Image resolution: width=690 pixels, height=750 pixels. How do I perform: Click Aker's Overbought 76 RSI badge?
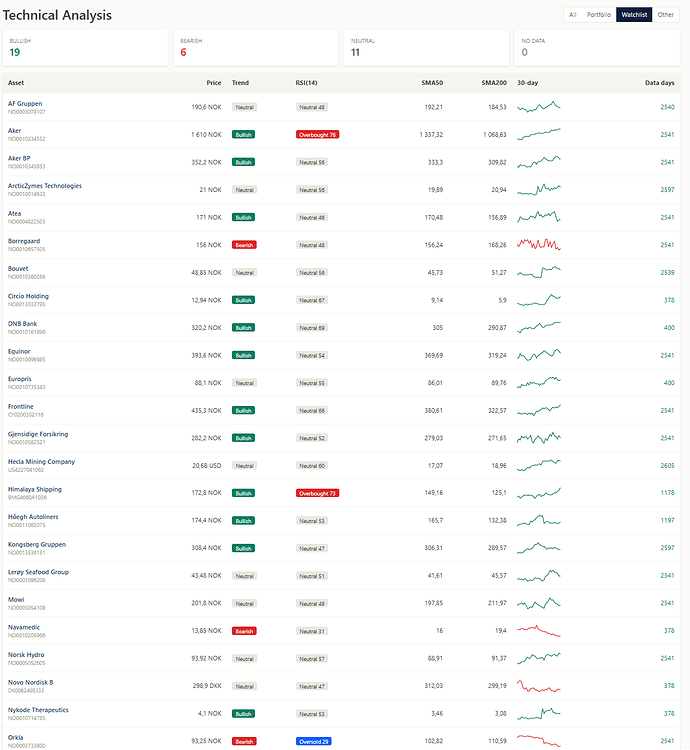coord(318,135)
